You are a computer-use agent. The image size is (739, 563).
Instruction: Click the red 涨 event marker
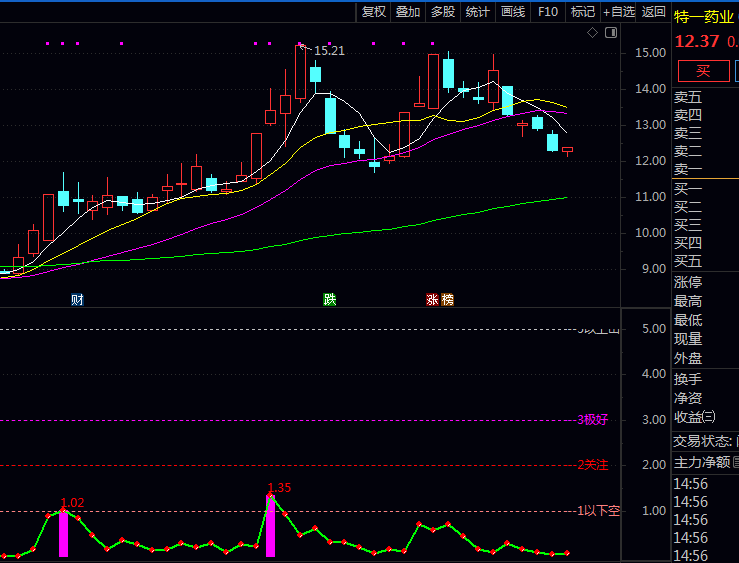pyautogui.click(x=433, y=300)
